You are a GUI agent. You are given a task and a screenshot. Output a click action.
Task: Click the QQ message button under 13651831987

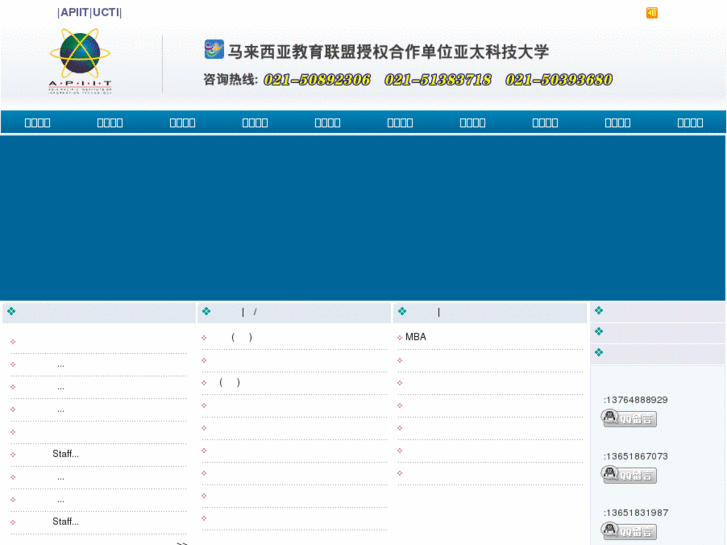point(629,531)
